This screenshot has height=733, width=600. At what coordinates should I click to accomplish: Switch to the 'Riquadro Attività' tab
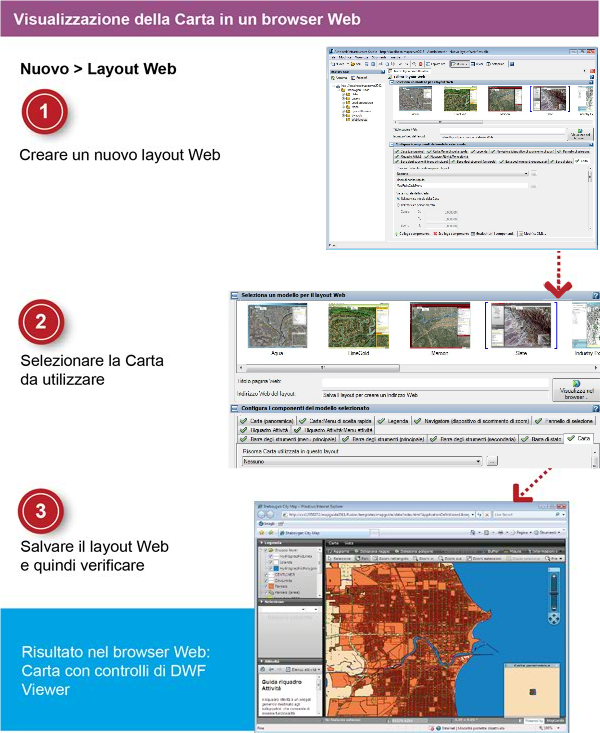pos(265,430)
